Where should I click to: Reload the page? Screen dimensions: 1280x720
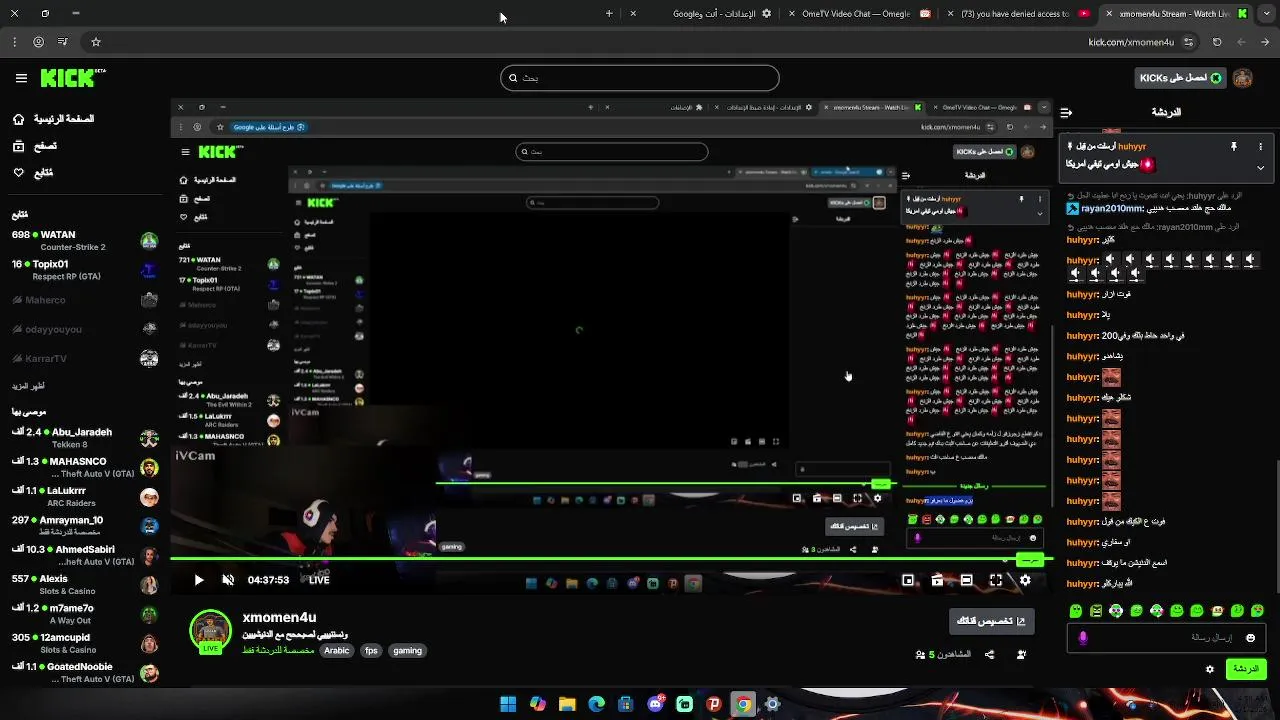point(1217,42)
